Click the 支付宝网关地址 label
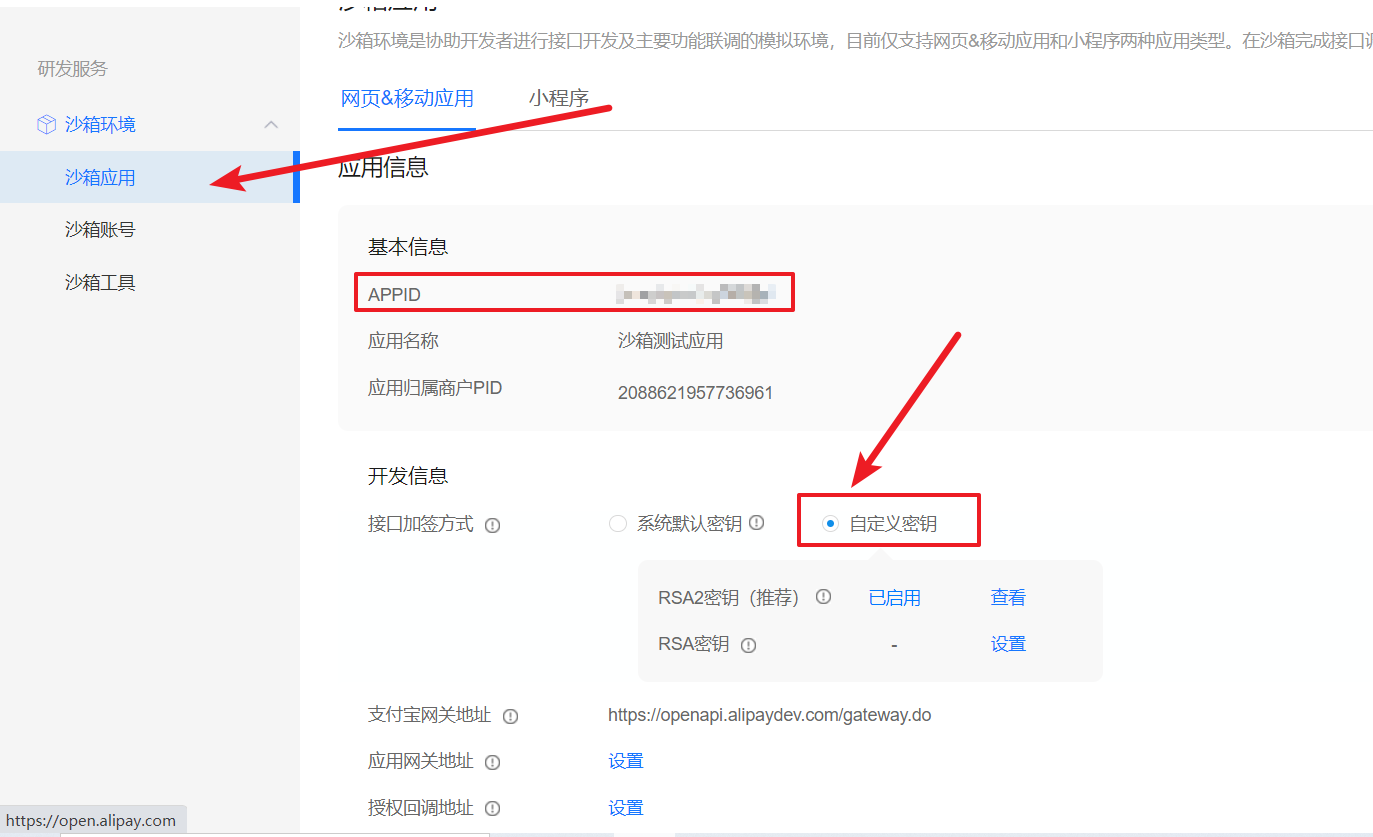Viewport: 1373px width, 837px height. [x=429, y=715]
